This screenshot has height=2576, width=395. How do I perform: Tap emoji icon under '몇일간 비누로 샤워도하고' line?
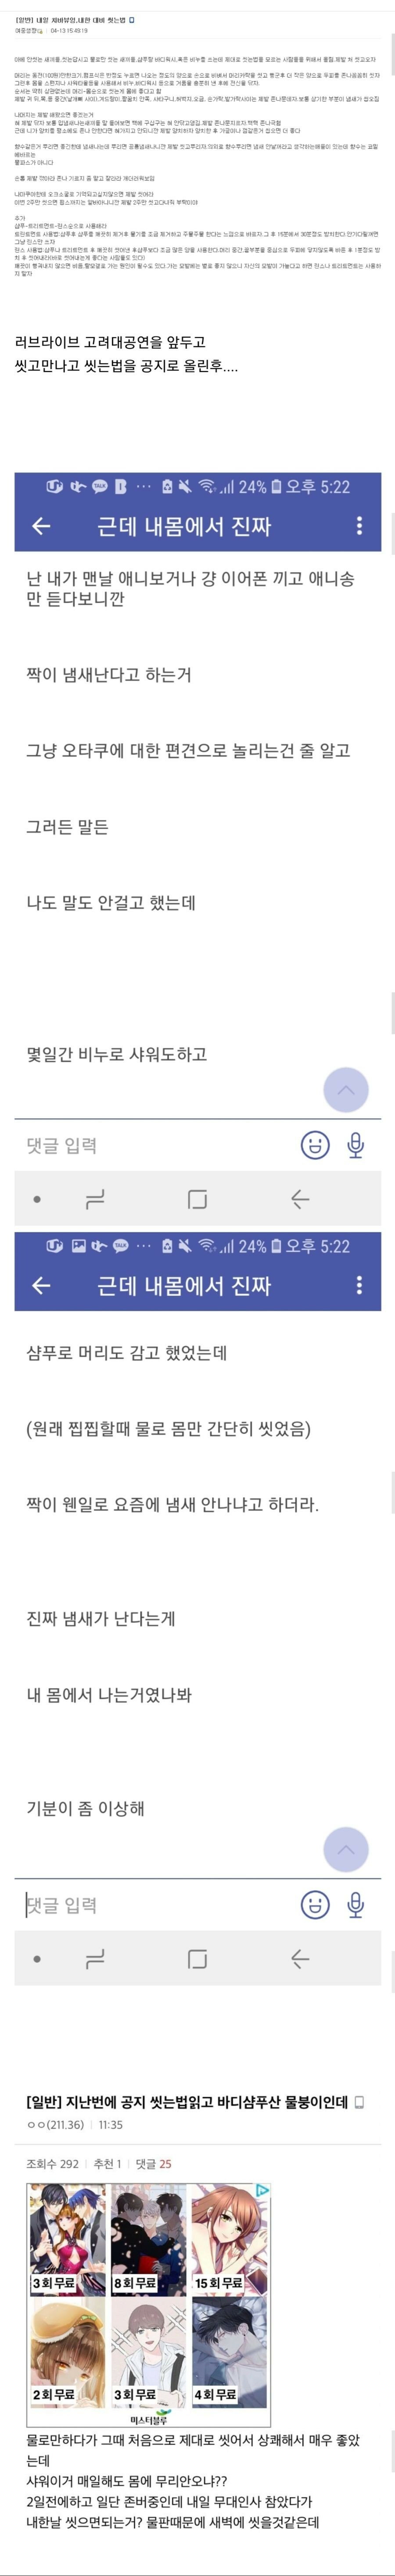pyautogui.click(x=315, y=1145)
